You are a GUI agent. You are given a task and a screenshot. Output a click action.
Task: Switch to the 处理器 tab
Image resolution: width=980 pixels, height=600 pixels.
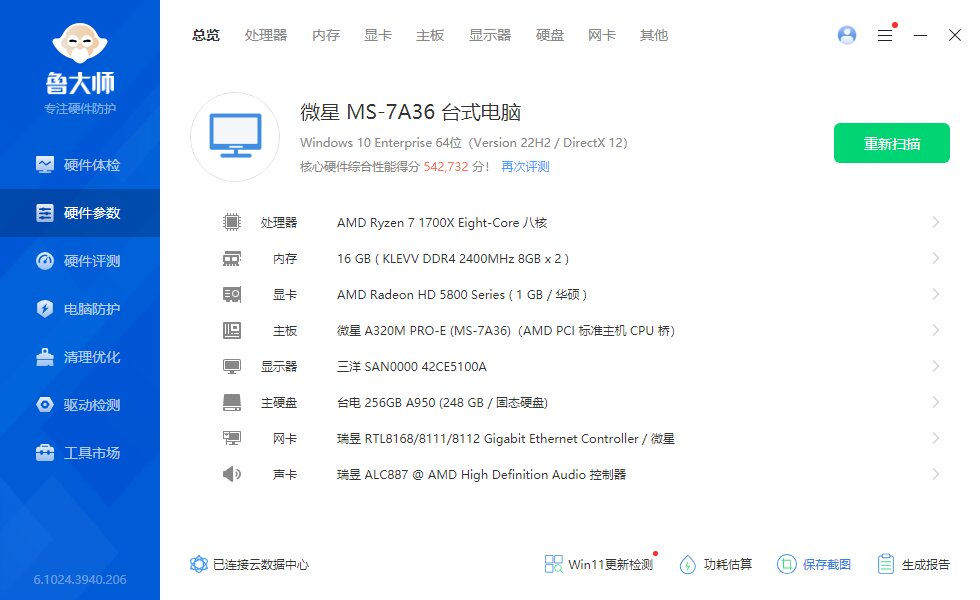click(266, 36)
